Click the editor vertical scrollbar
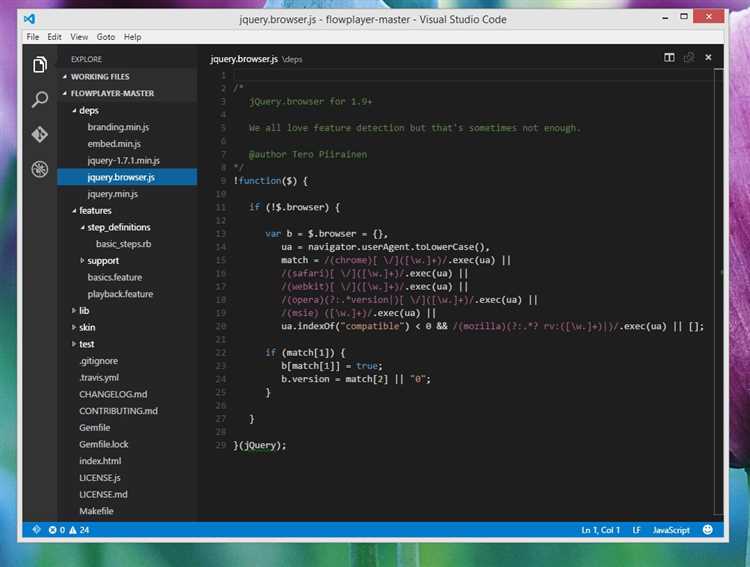 click(718, 292)
